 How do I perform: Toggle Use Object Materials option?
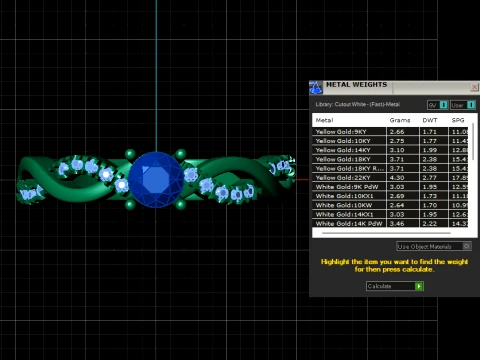(434, 246)
